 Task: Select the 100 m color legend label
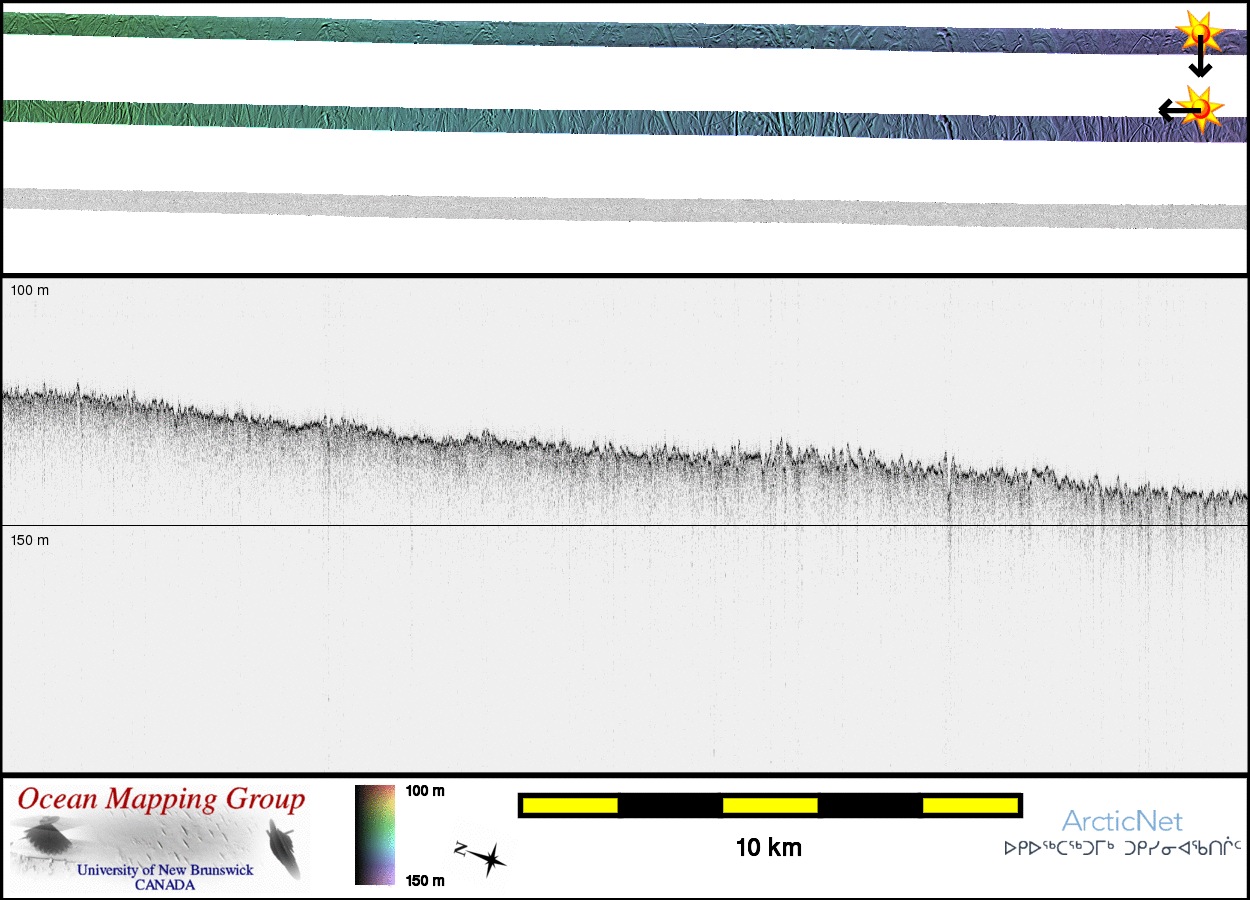pyautogui.click(x=425, y=791)
